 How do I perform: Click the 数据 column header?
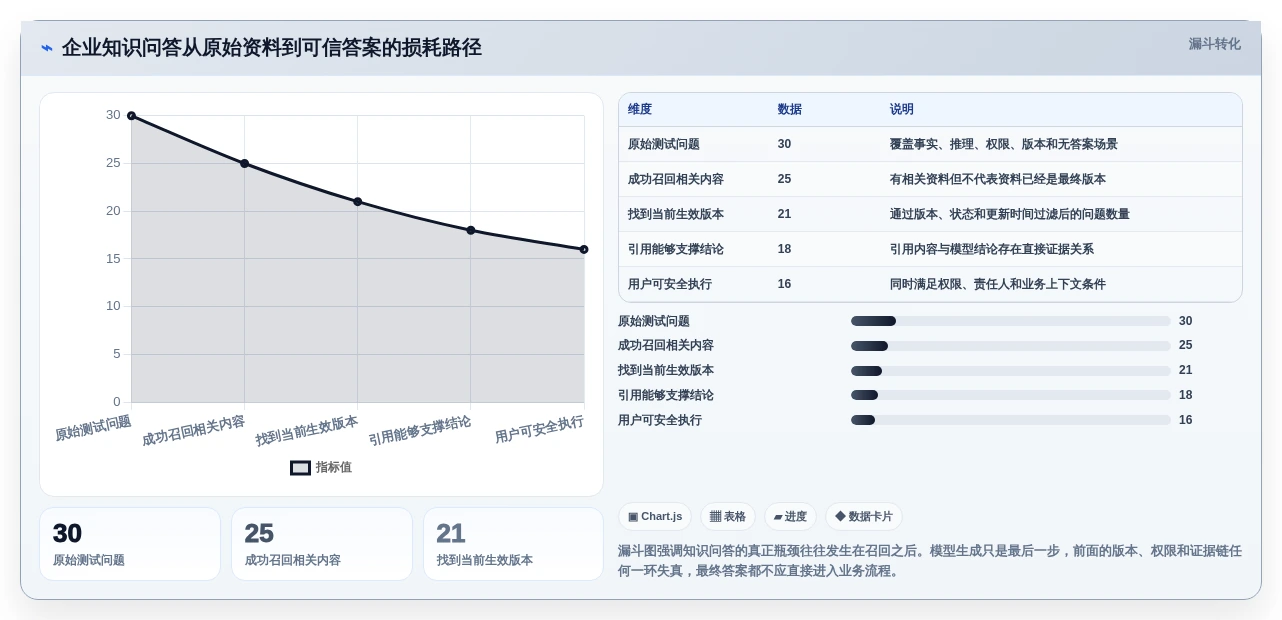pyautogui.click(x=790, y=110)
